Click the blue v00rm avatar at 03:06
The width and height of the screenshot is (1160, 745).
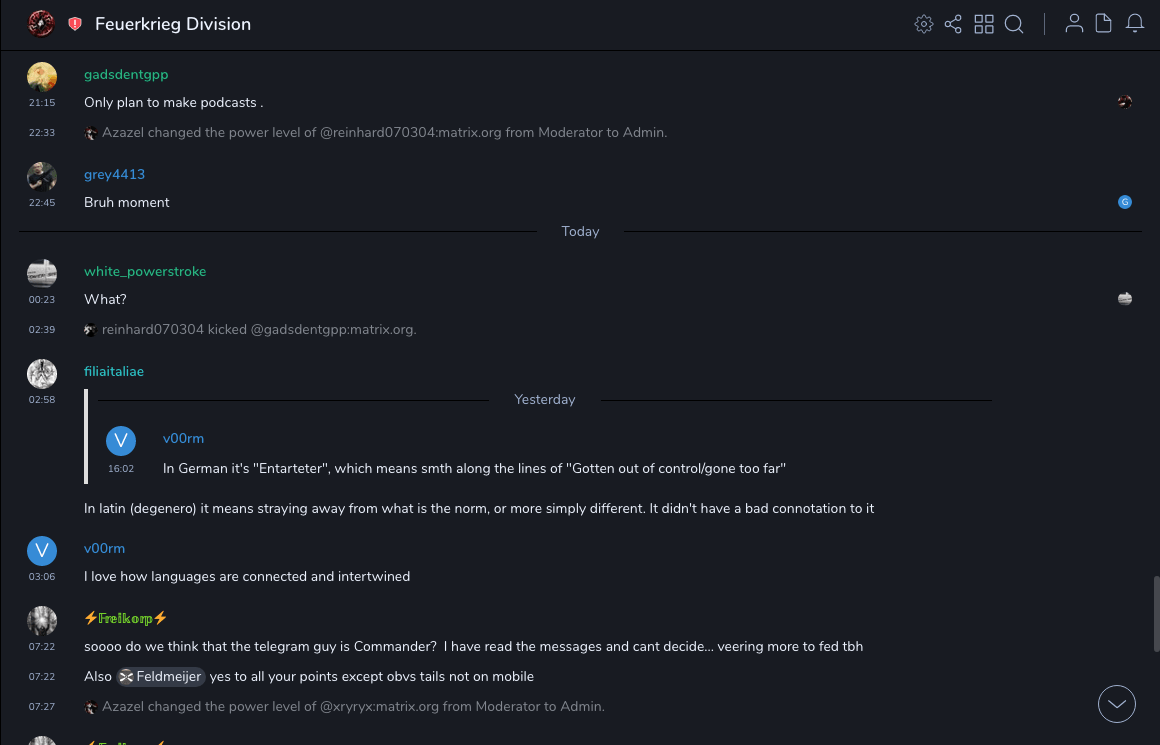[41, 551]
